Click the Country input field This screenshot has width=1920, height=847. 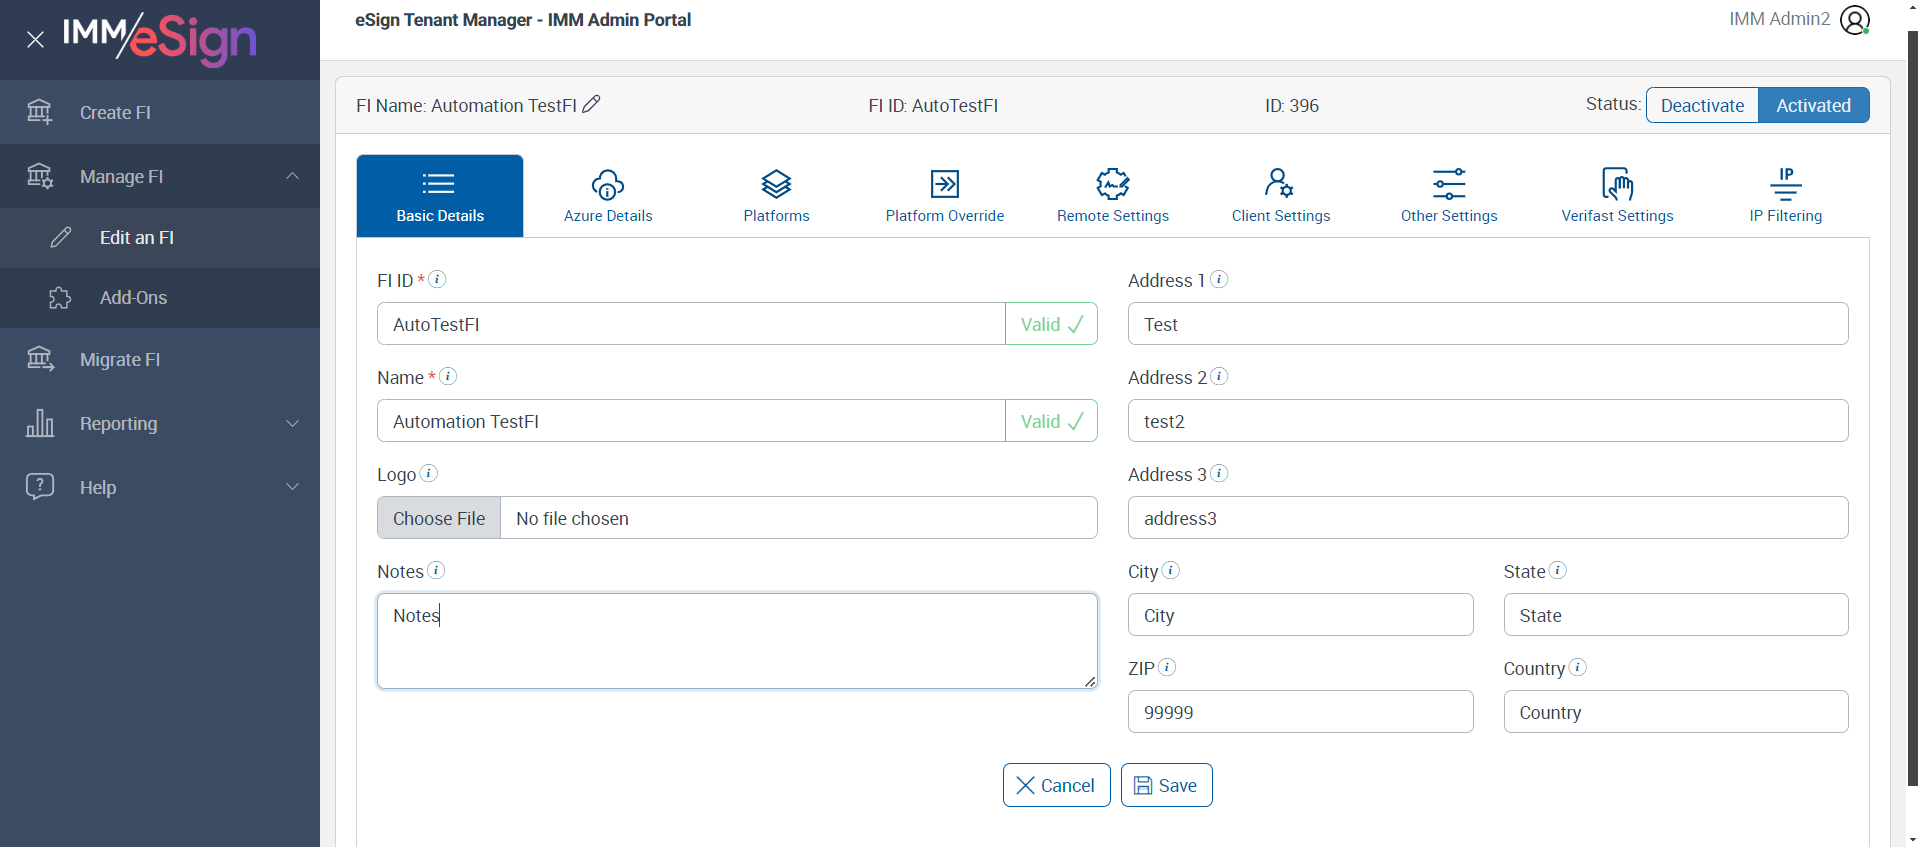1676,712
